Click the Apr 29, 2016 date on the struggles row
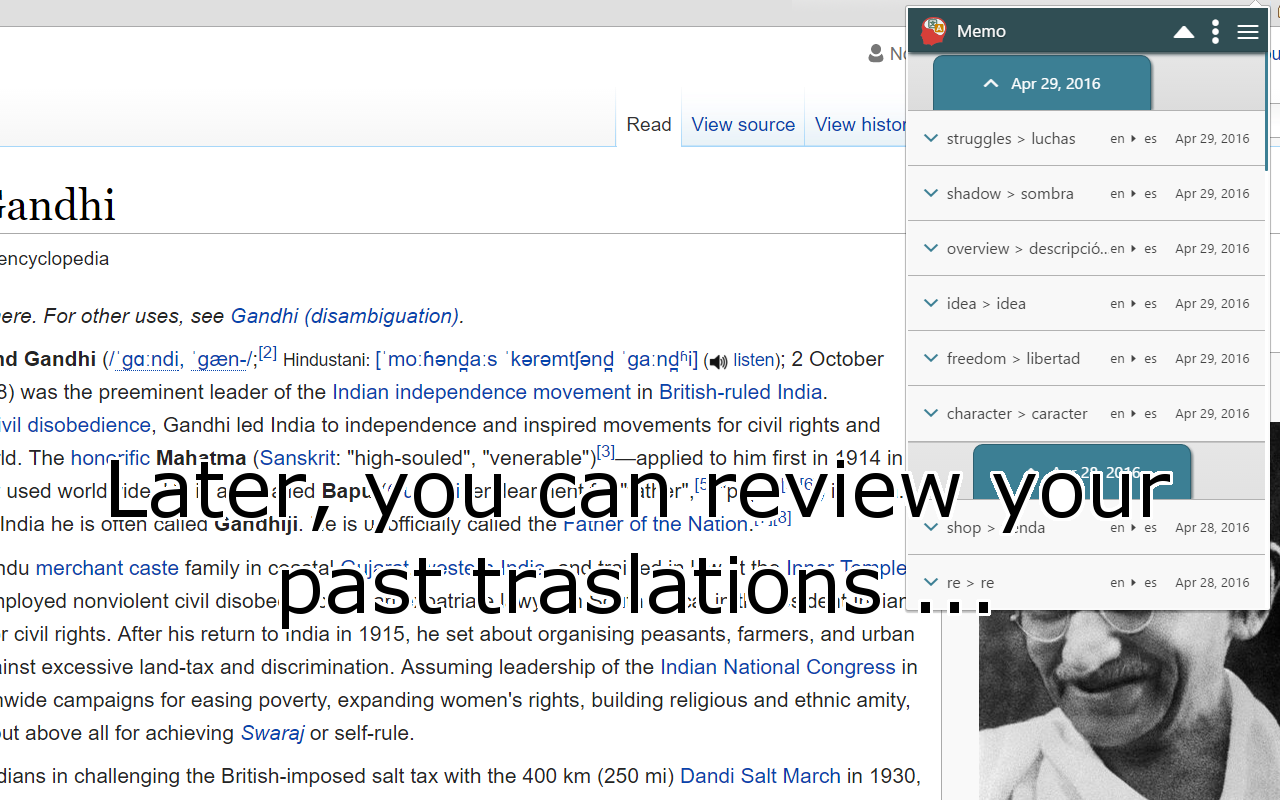Image resolution: width=1280 pixels, height=800 pixels. (x=1212, y=139)
